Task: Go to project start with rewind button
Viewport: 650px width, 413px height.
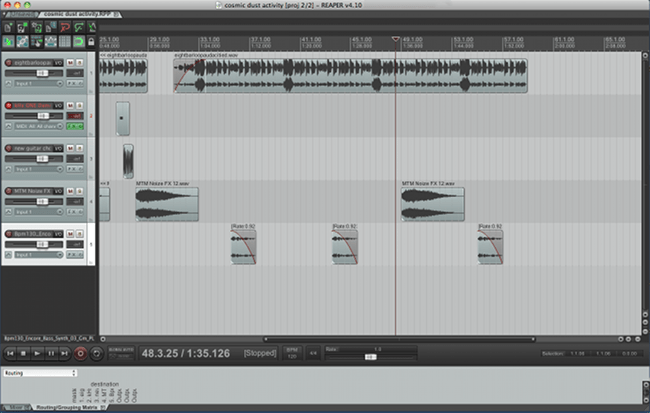Action: coord(10,353)
